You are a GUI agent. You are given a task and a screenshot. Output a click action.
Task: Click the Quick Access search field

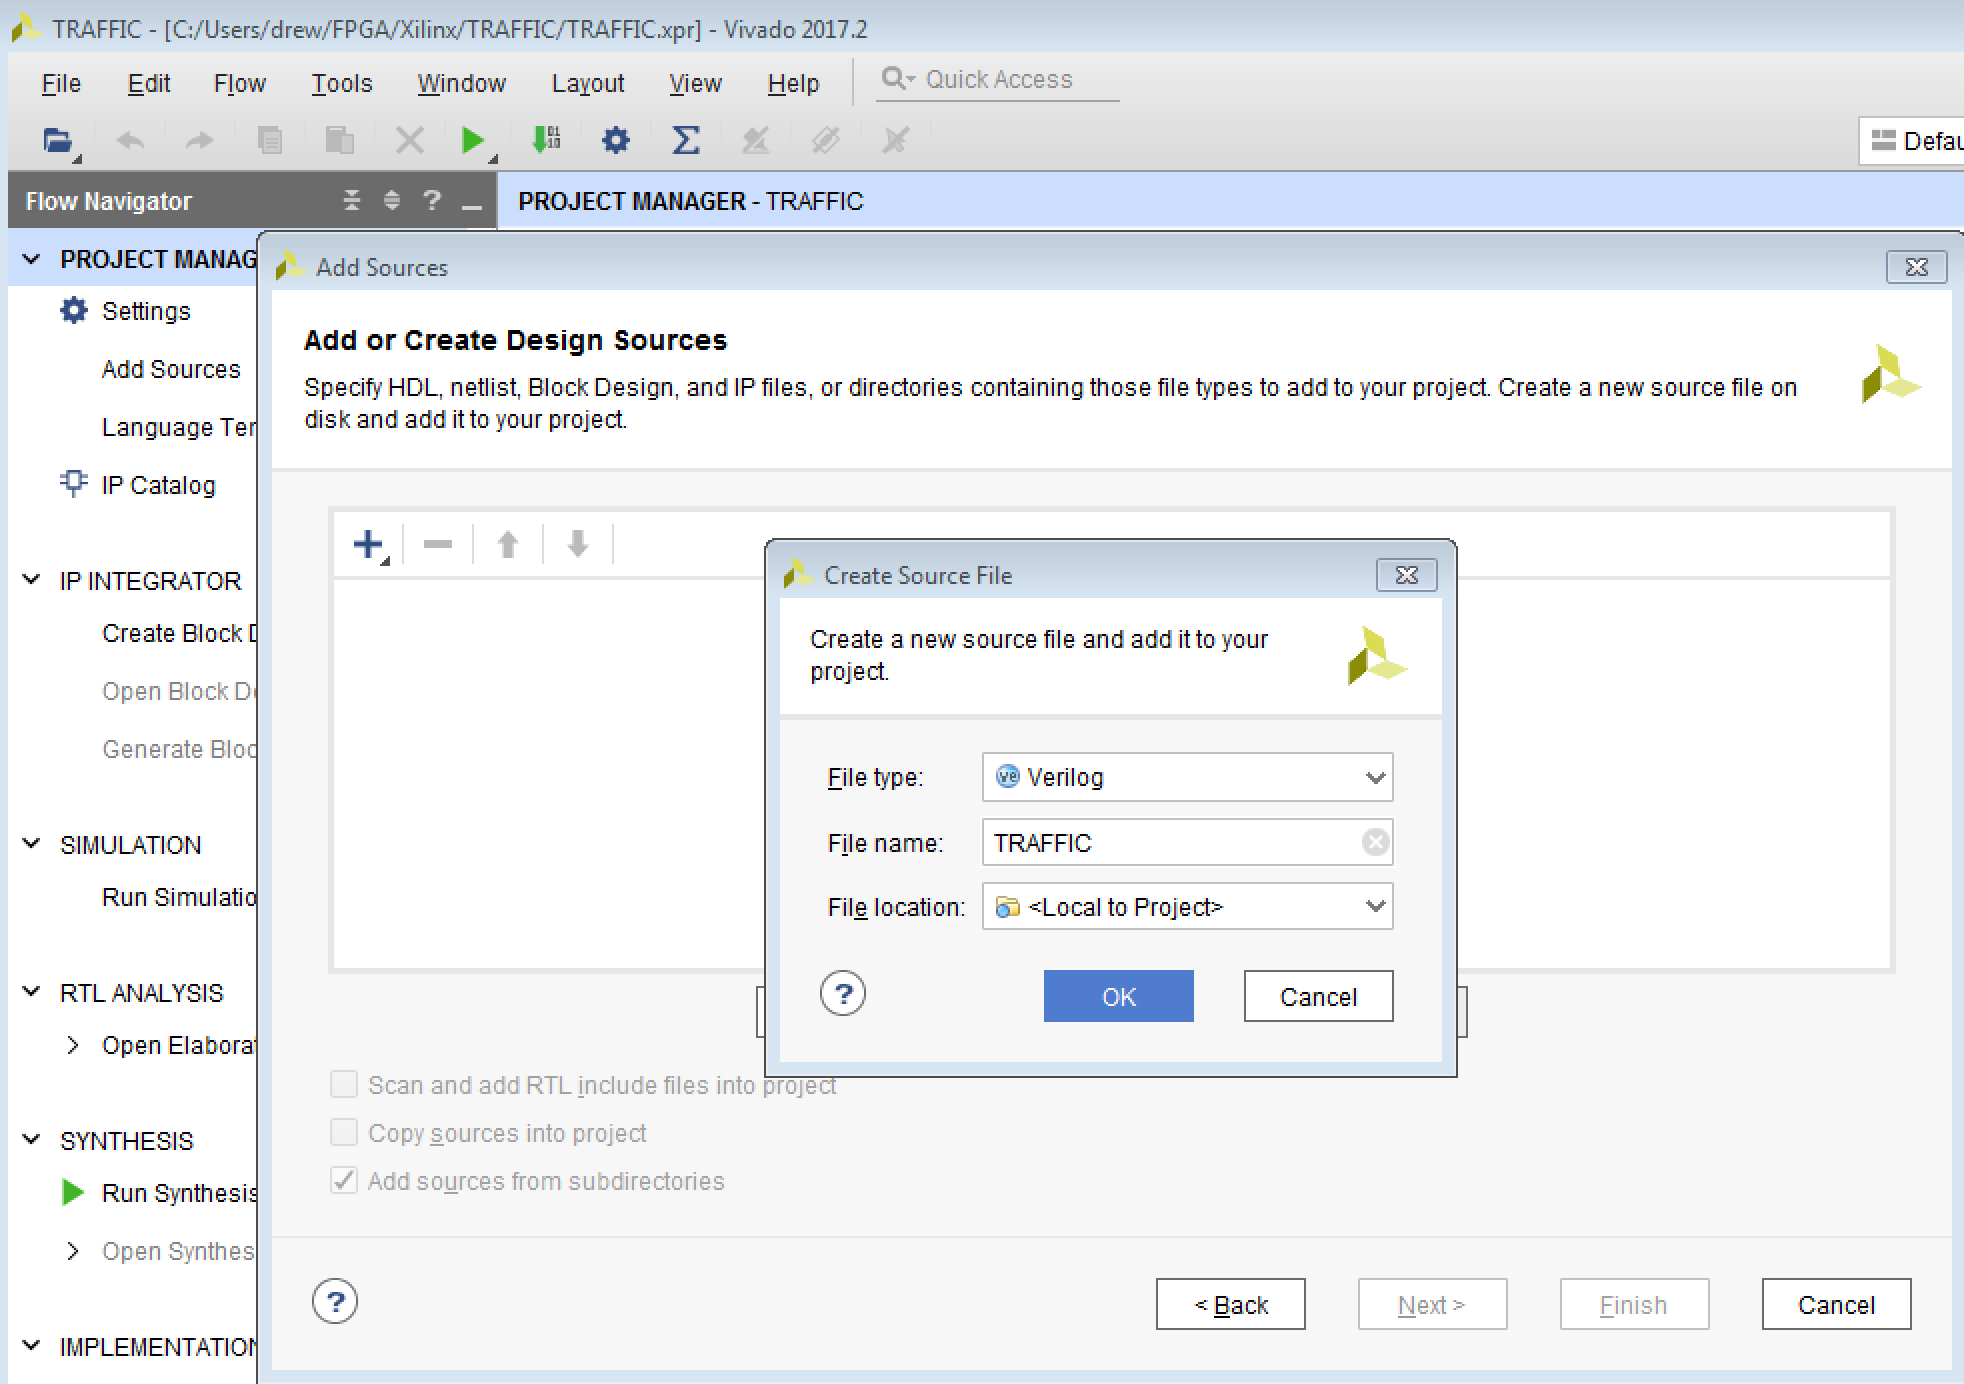[998, 79]
